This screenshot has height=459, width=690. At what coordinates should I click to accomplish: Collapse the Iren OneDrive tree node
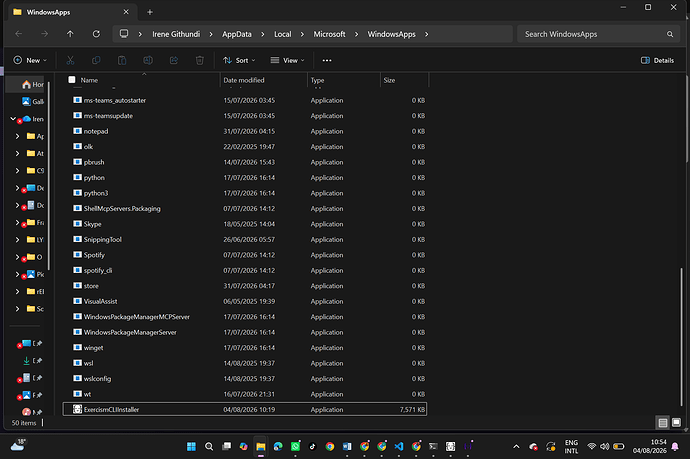click(x=13, y=119)
